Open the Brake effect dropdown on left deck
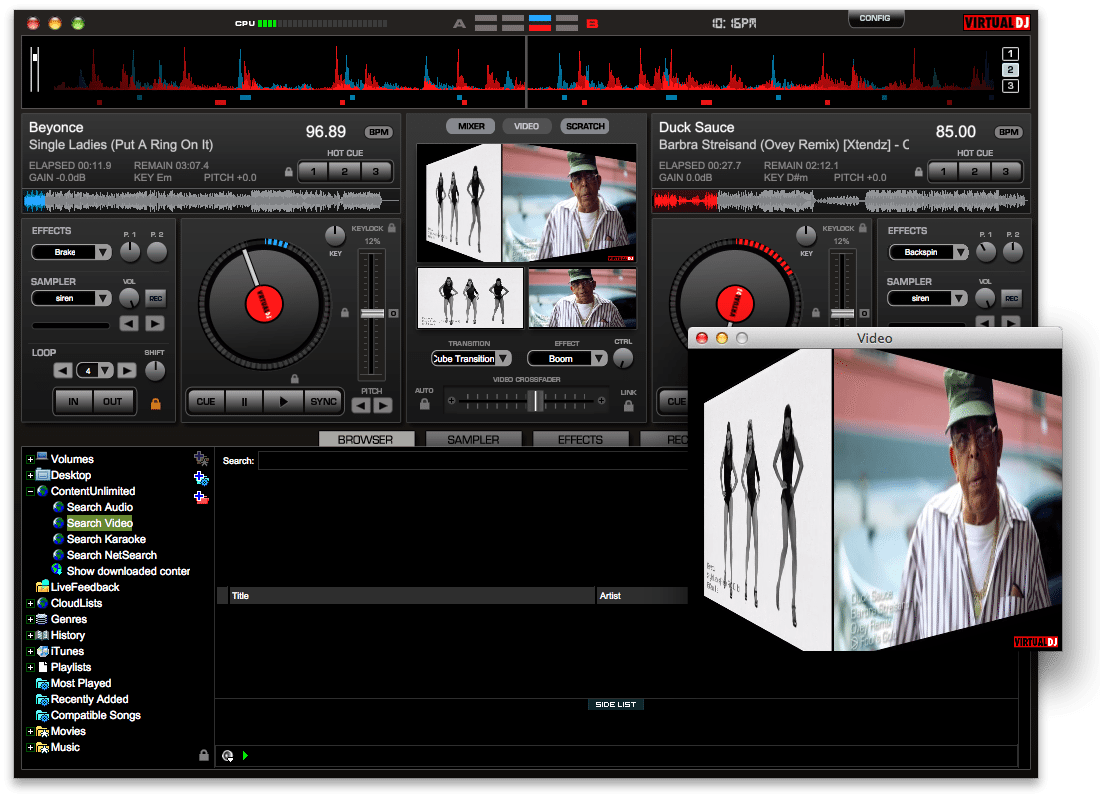 (x=71, y=252)
